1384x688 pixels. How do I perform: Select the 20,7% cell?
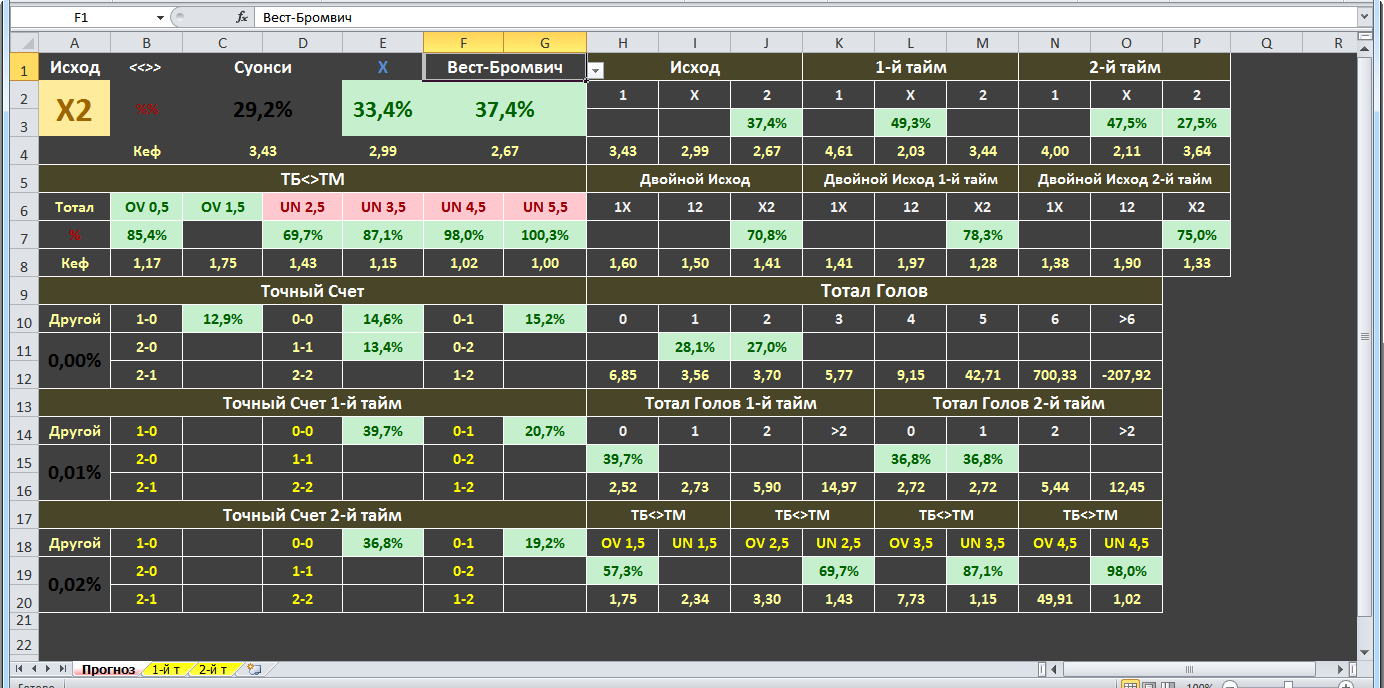(545, 431)
